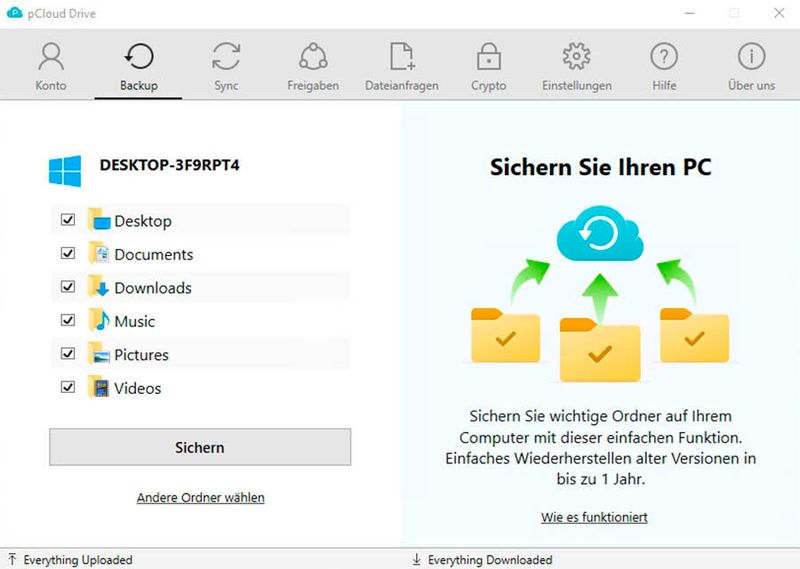Select the Documents row label
Viewport: 800px width, 569px height.
(x=154, y=254)
